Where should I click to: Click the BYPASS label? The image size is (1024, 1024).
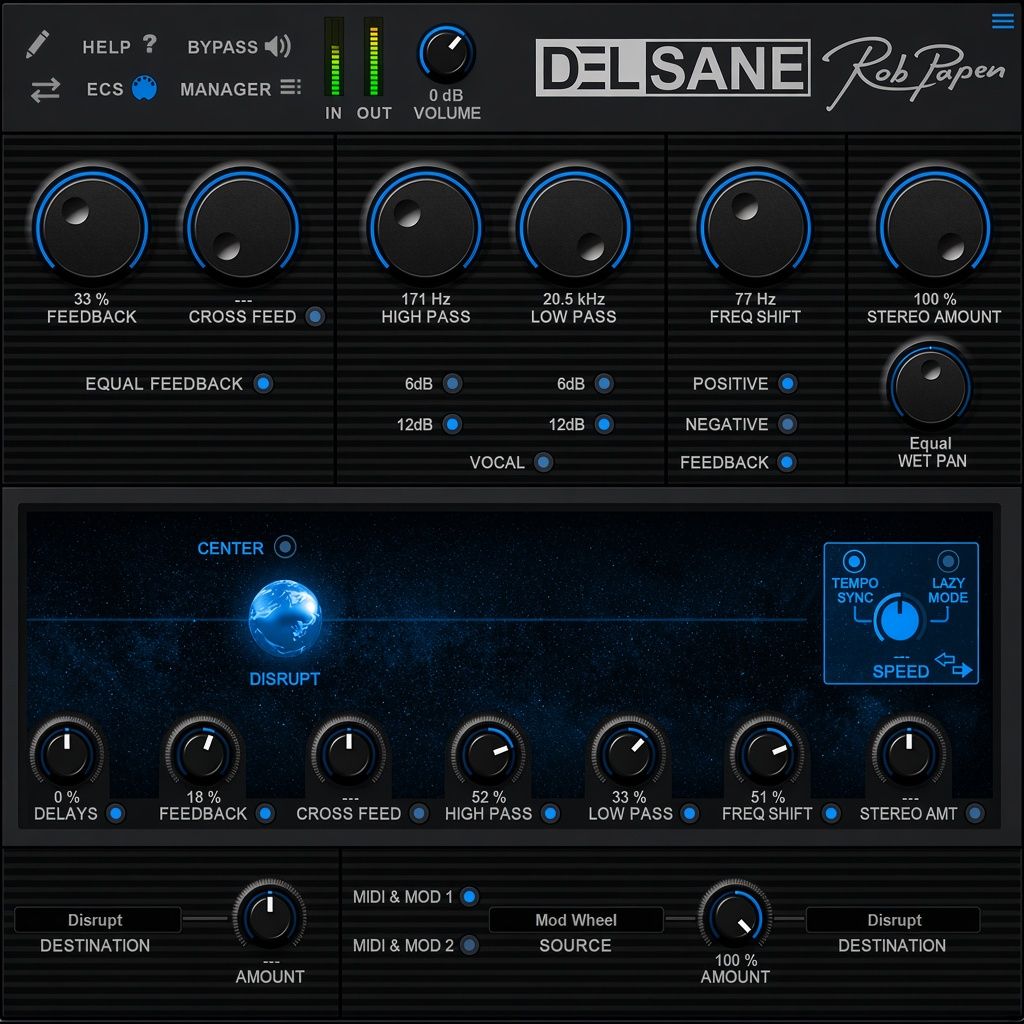pos(223,47)
